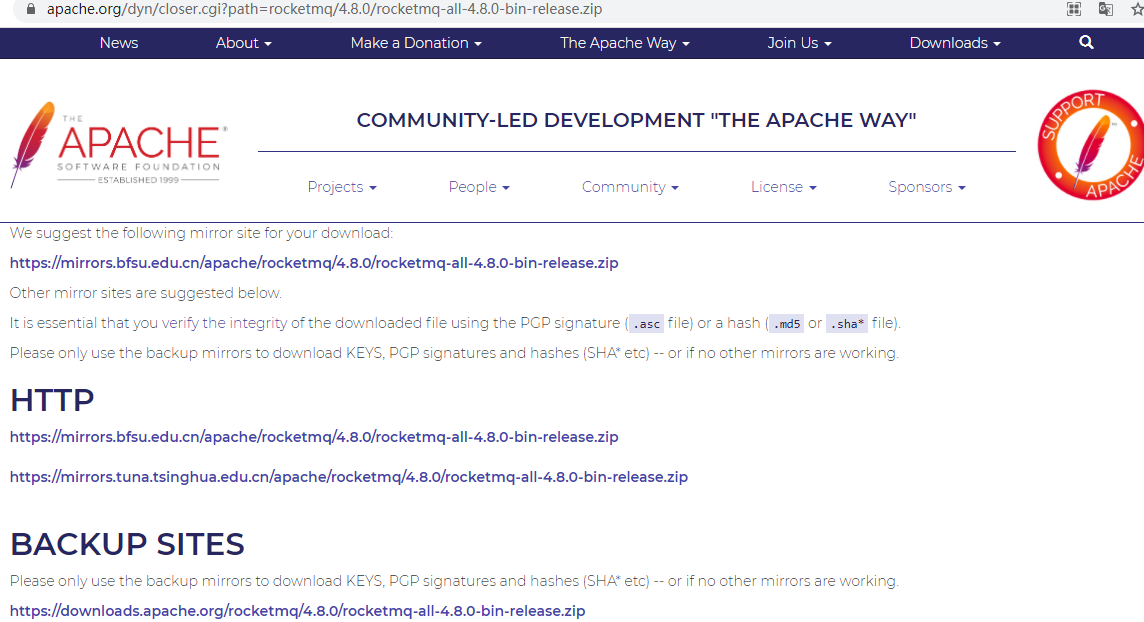Click the .asc file code label
The image size is (1144, 622).
[x=646, y=324]
